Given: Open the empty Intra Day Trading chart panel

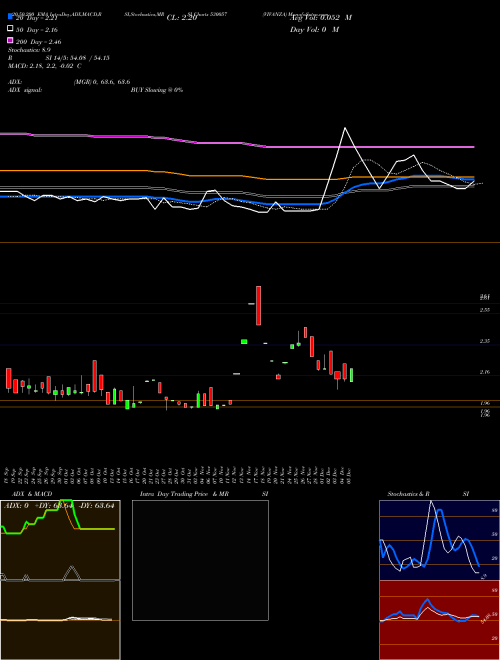Looking at the screenshot, I should click(x=200, y=560).
